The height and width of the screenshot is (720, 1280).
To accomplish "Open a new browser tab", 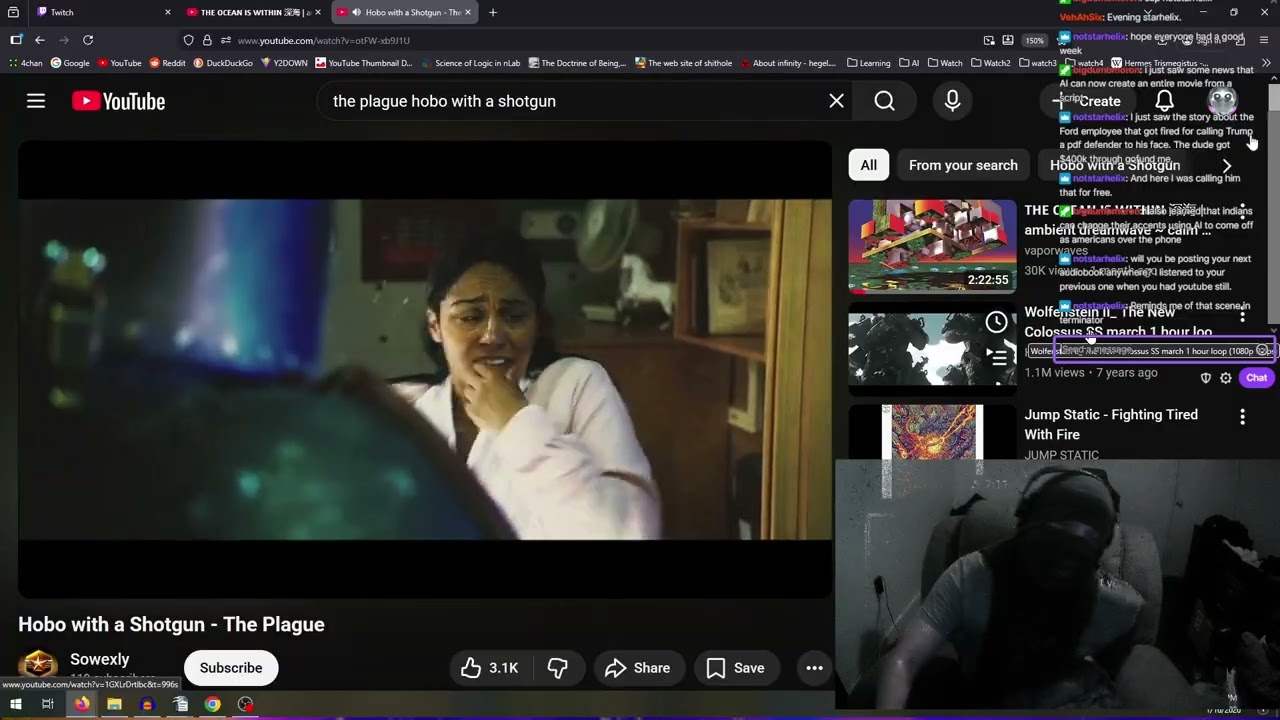I will click(493, 12).
